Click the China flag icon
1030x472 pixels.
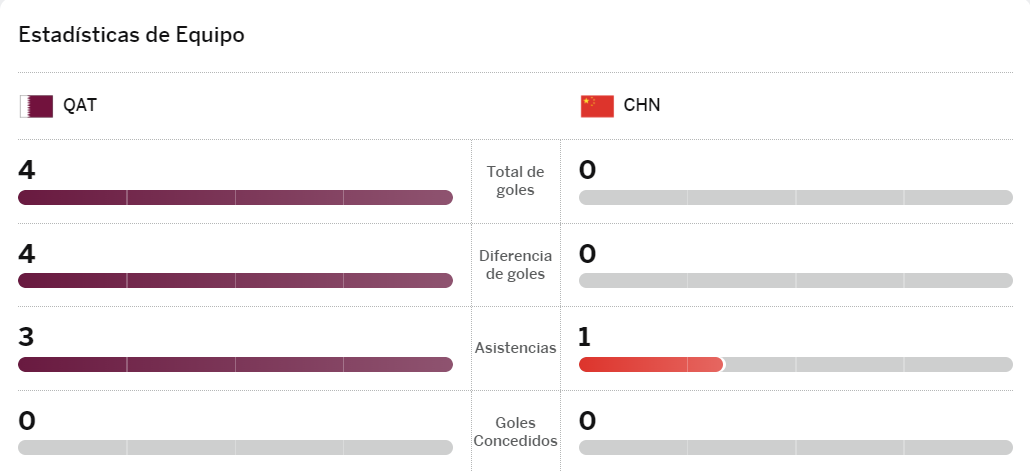click(x=597, y=106)
